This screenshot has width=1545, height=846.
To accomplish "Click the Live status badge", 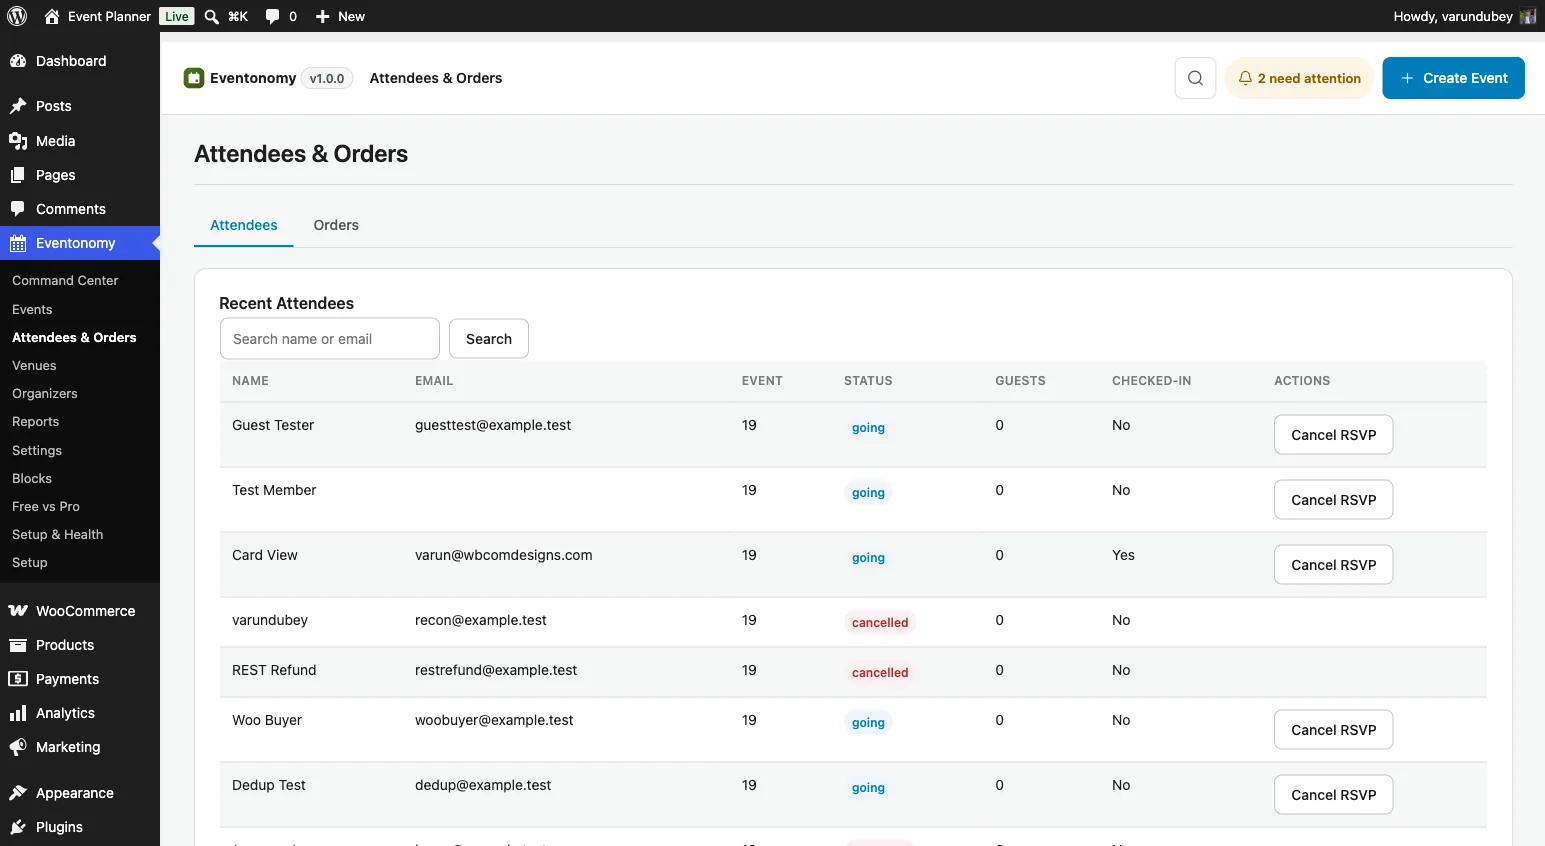I will coord(177,16).
